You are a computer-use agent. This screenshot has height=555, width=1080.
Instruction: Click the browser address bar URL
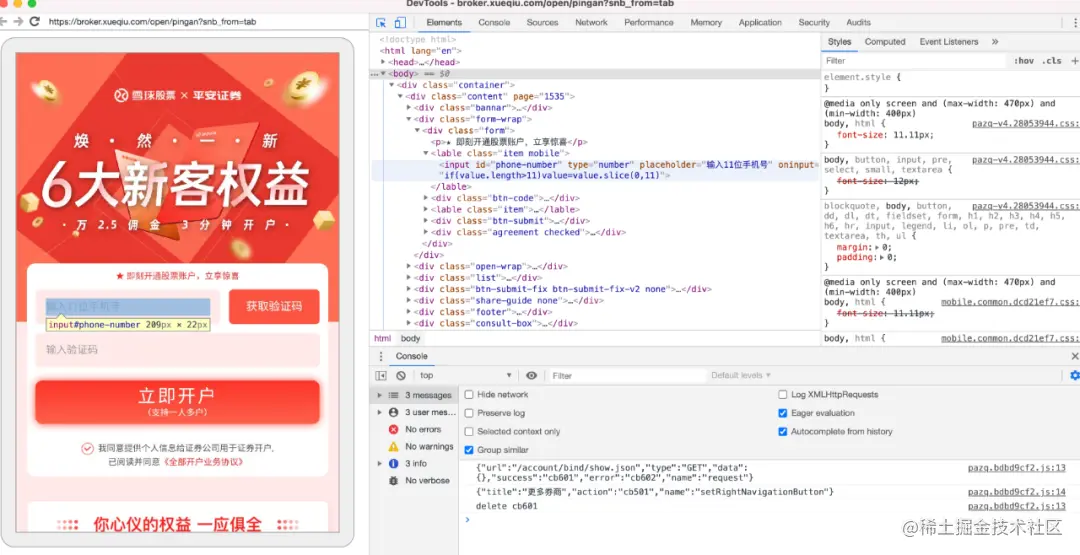point(152,21)
